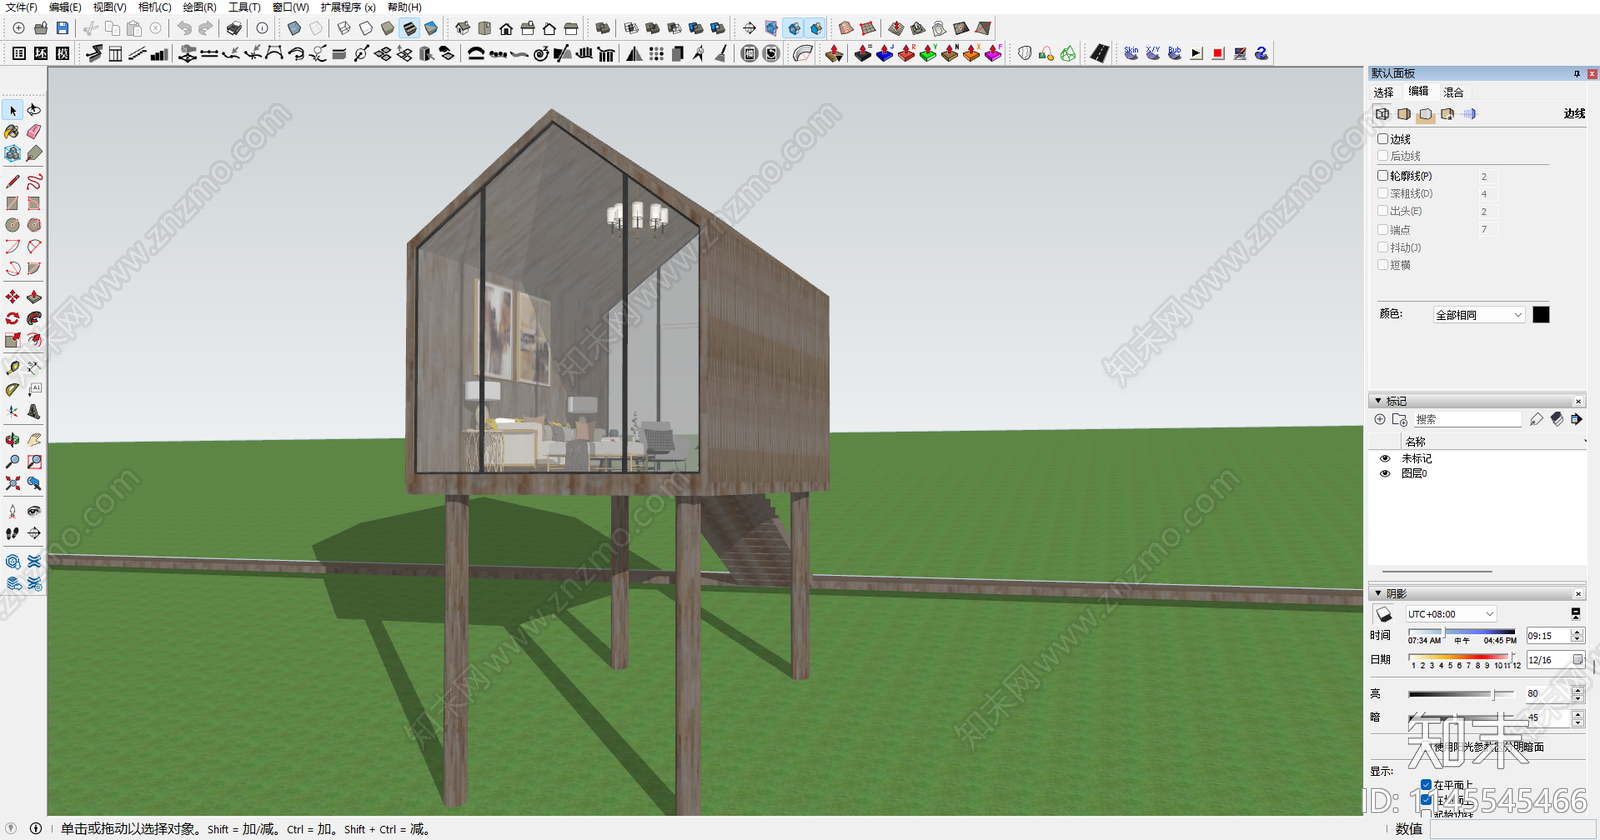
Task: Click the record red square toolbar icon
Action: [1218, 53]
